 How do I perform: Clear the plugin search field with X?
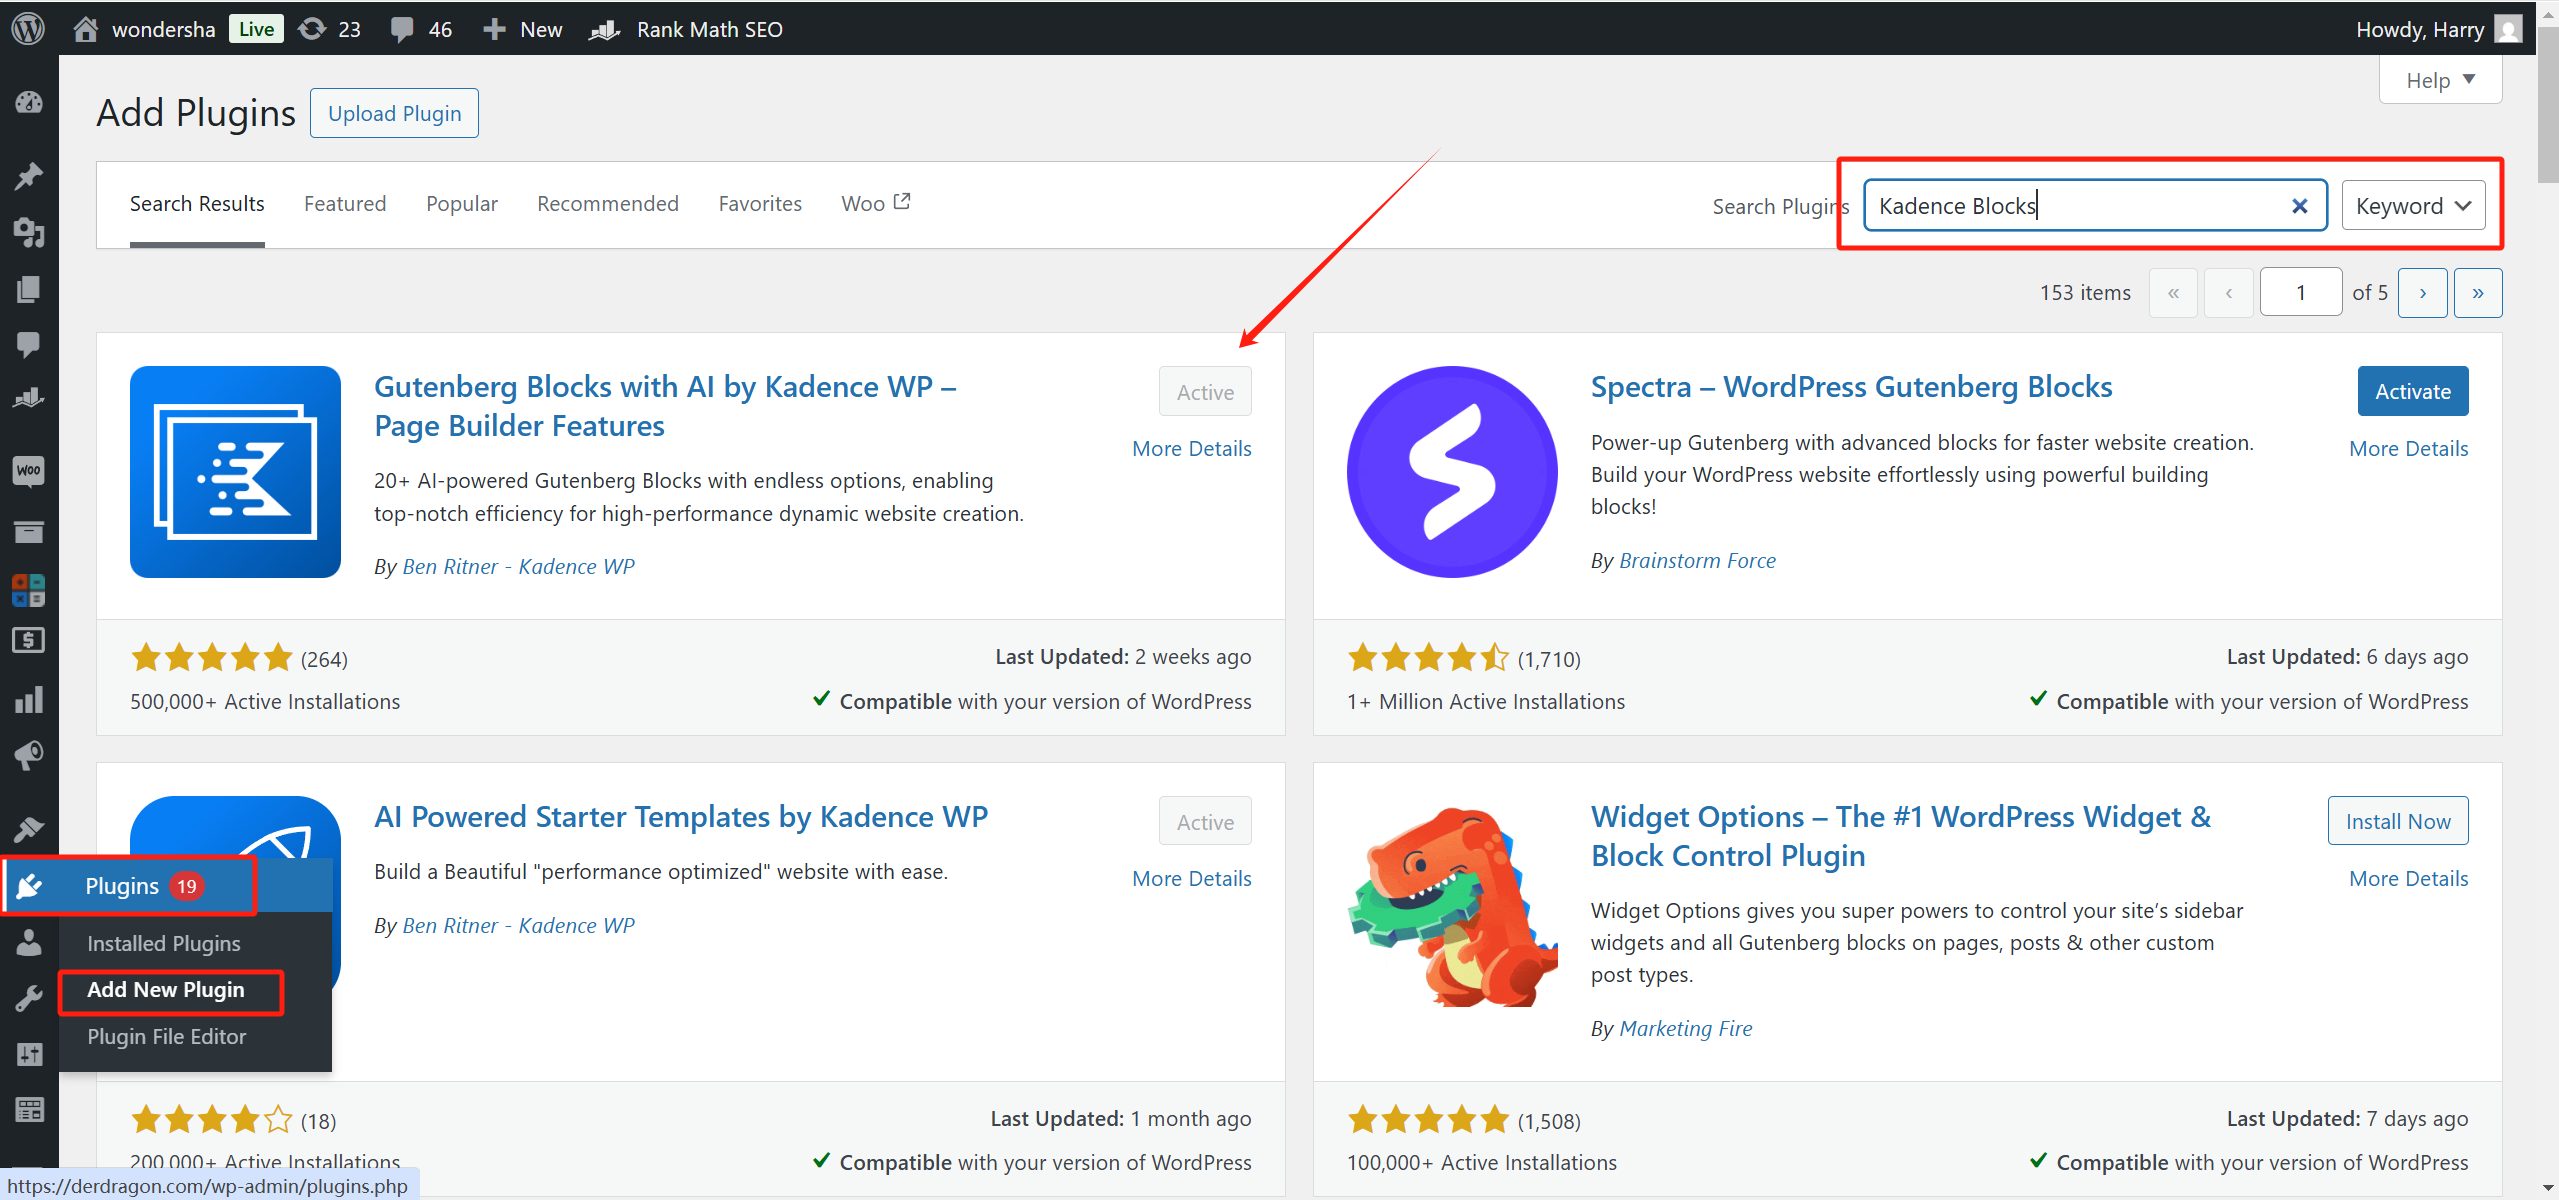[2299, 206]
